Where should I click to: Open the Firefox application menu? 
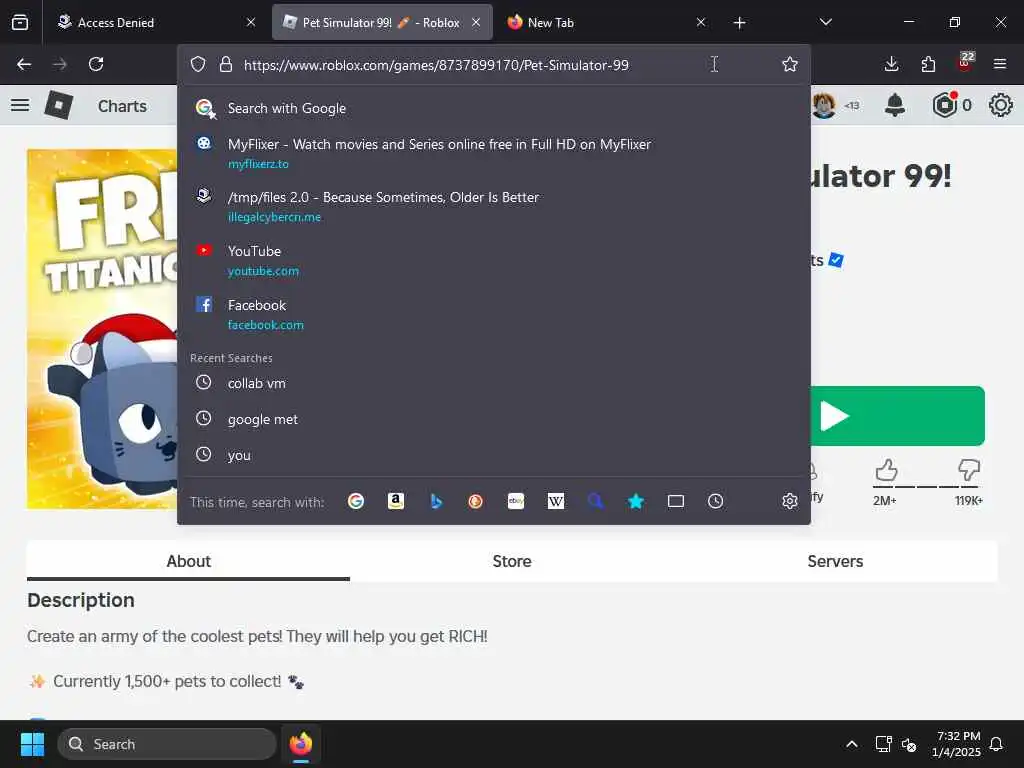coord(1000,64)
